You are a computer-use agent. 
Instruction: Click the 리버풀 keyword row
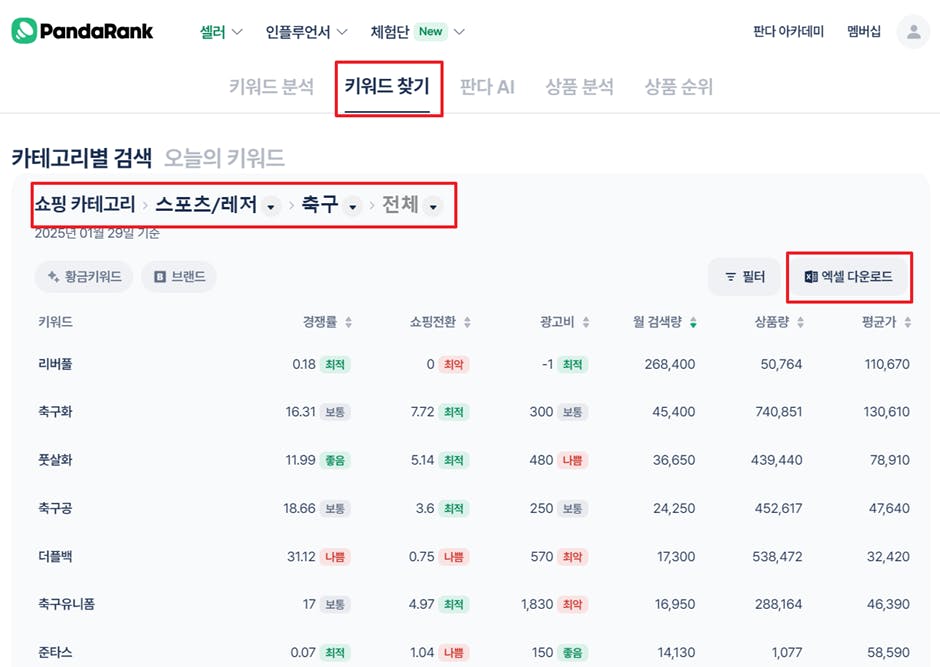tap(55, 364)
